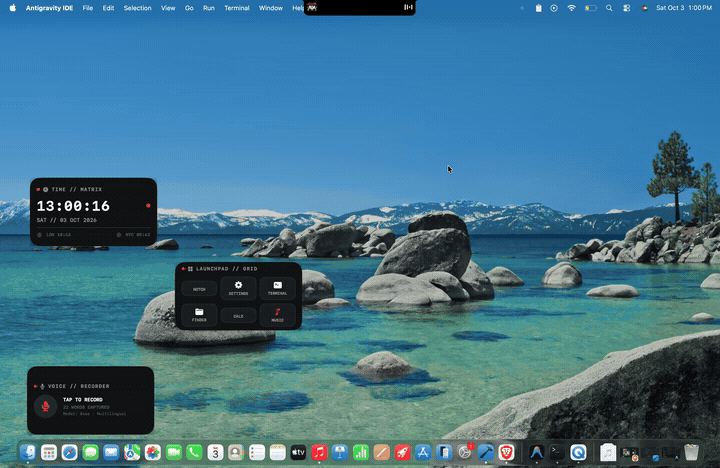Image resolution: width=720 pixels, height=468 pixels.
Task: Click the Calc tile in Launchpad grid
Action: pyautogui.click(x=238, y=316)
